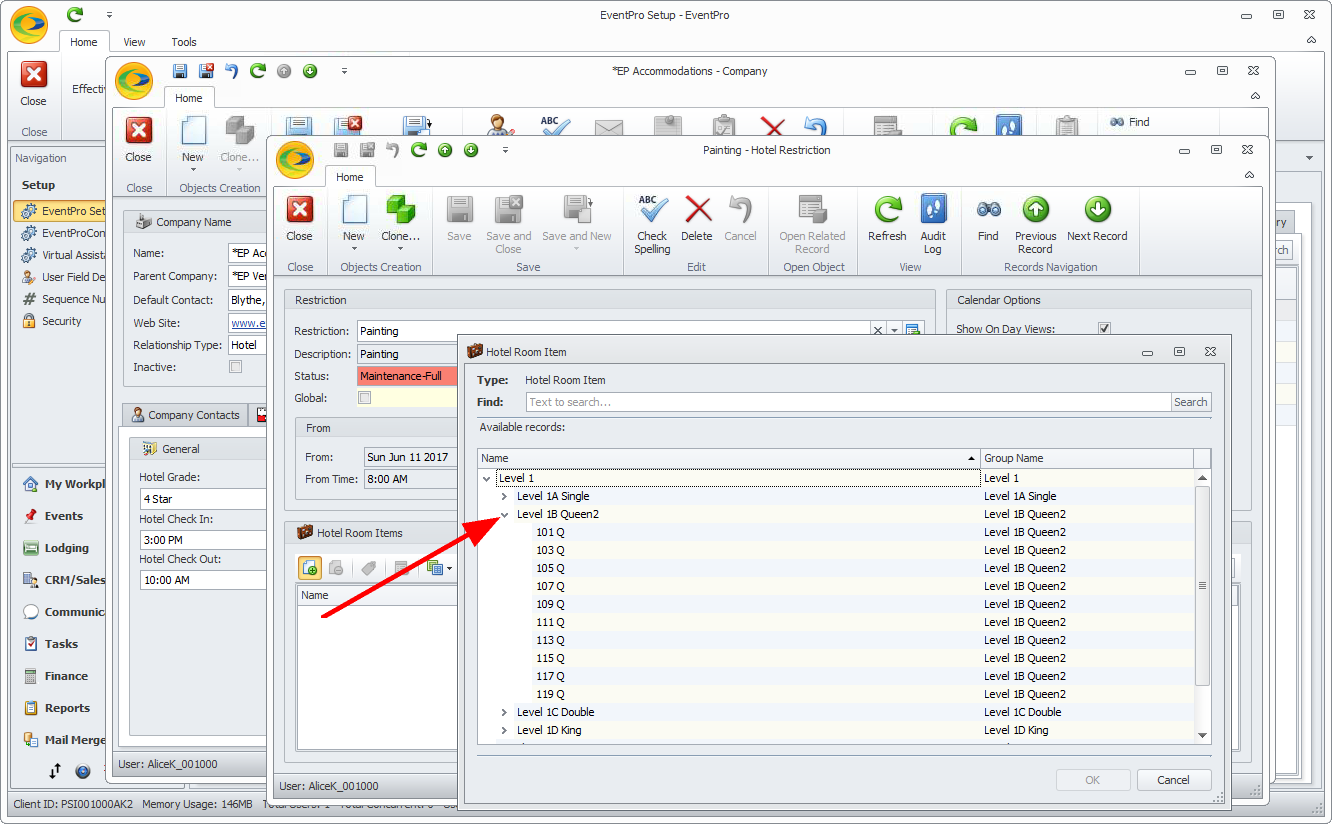This screenshot has width=1332, height=824.
Task: Collapse the Hotel Restriction ribbon
Action: (x=1249, y=175)
